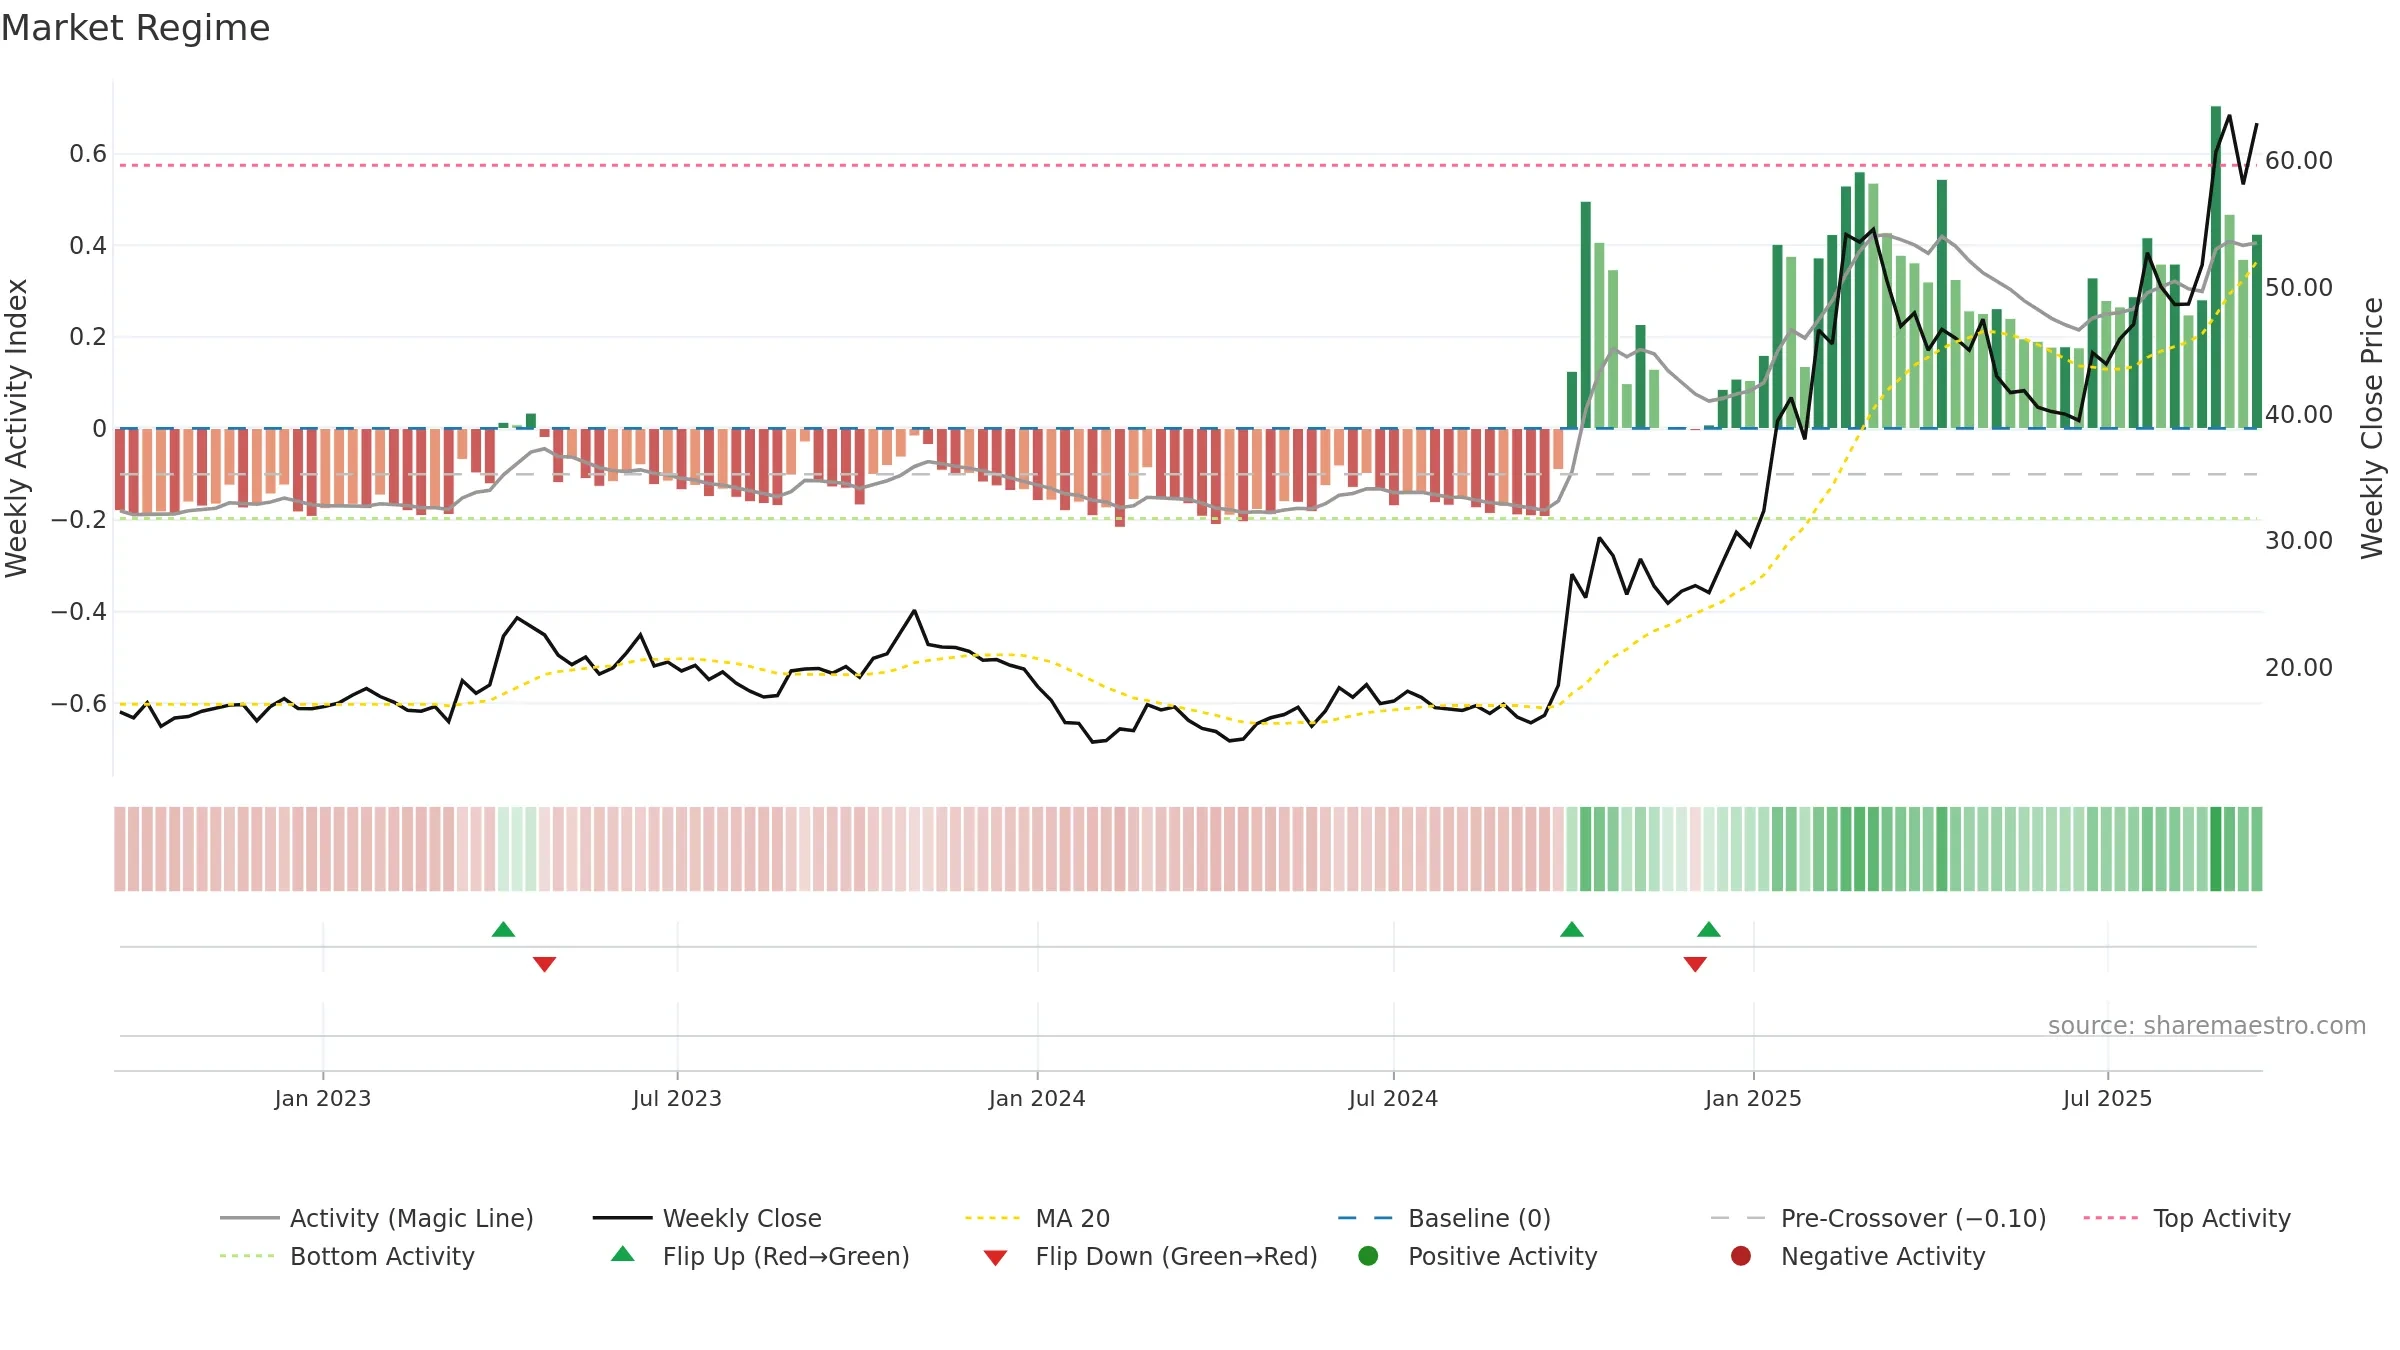
Task: Click the Jul 2023 x-axis label
Action: point(677,1098)
